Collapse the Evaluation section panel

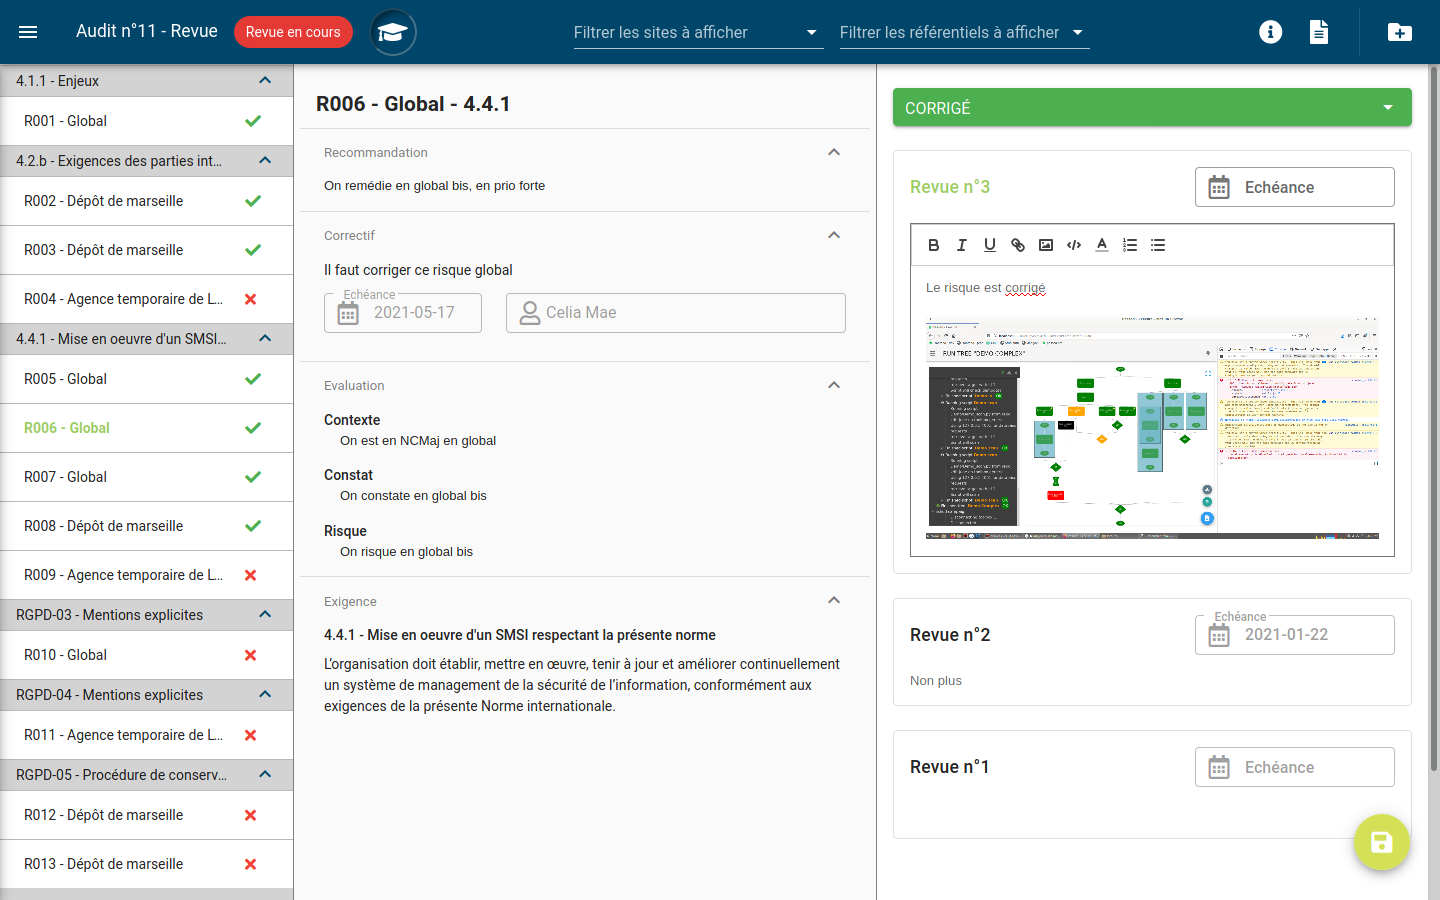(833, 385)
